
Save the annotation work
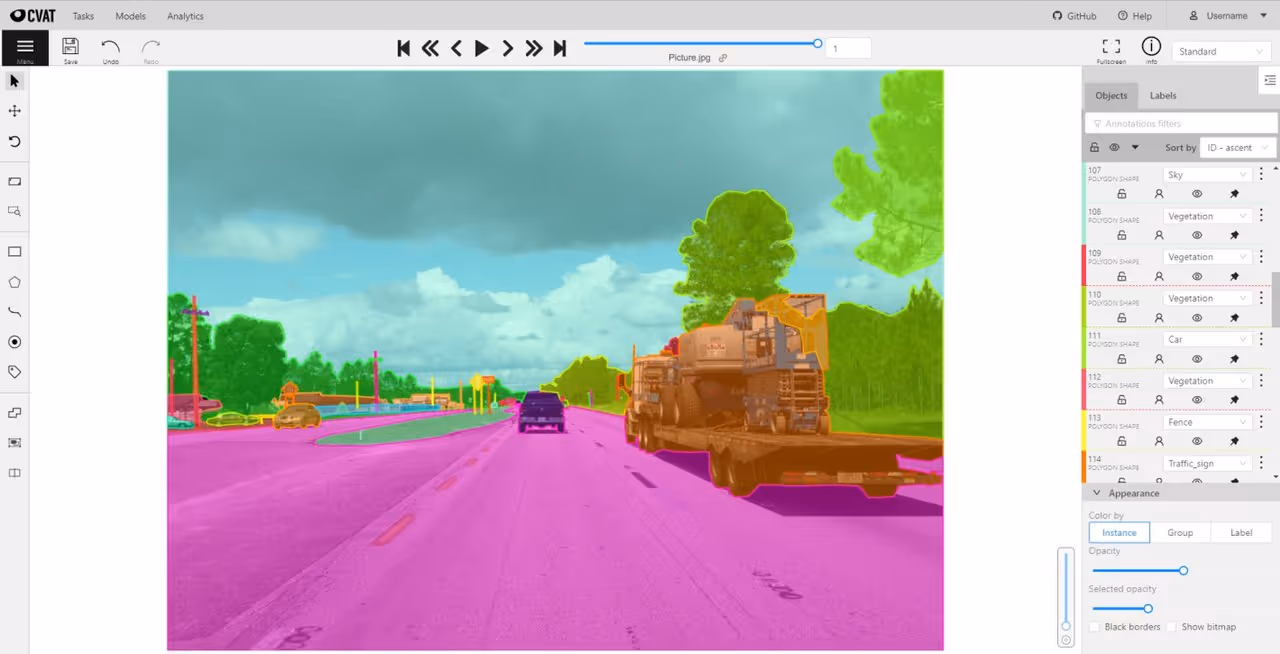(70, 49)
